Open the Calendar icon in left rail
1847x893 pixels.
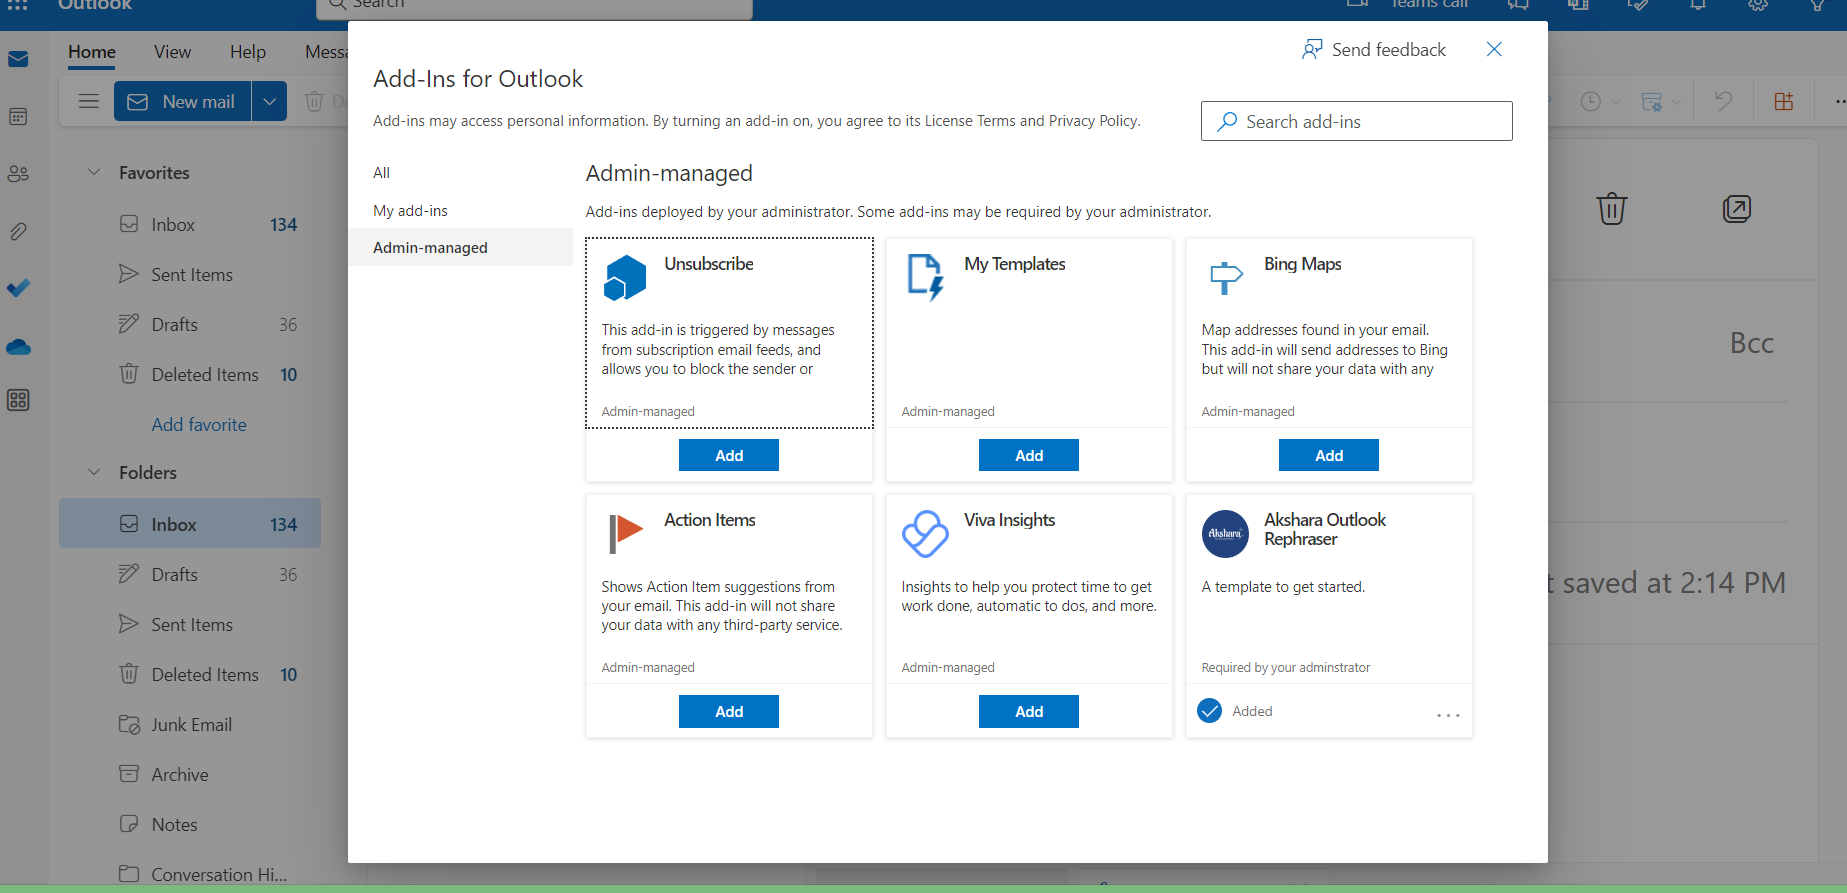click(18, 117)
